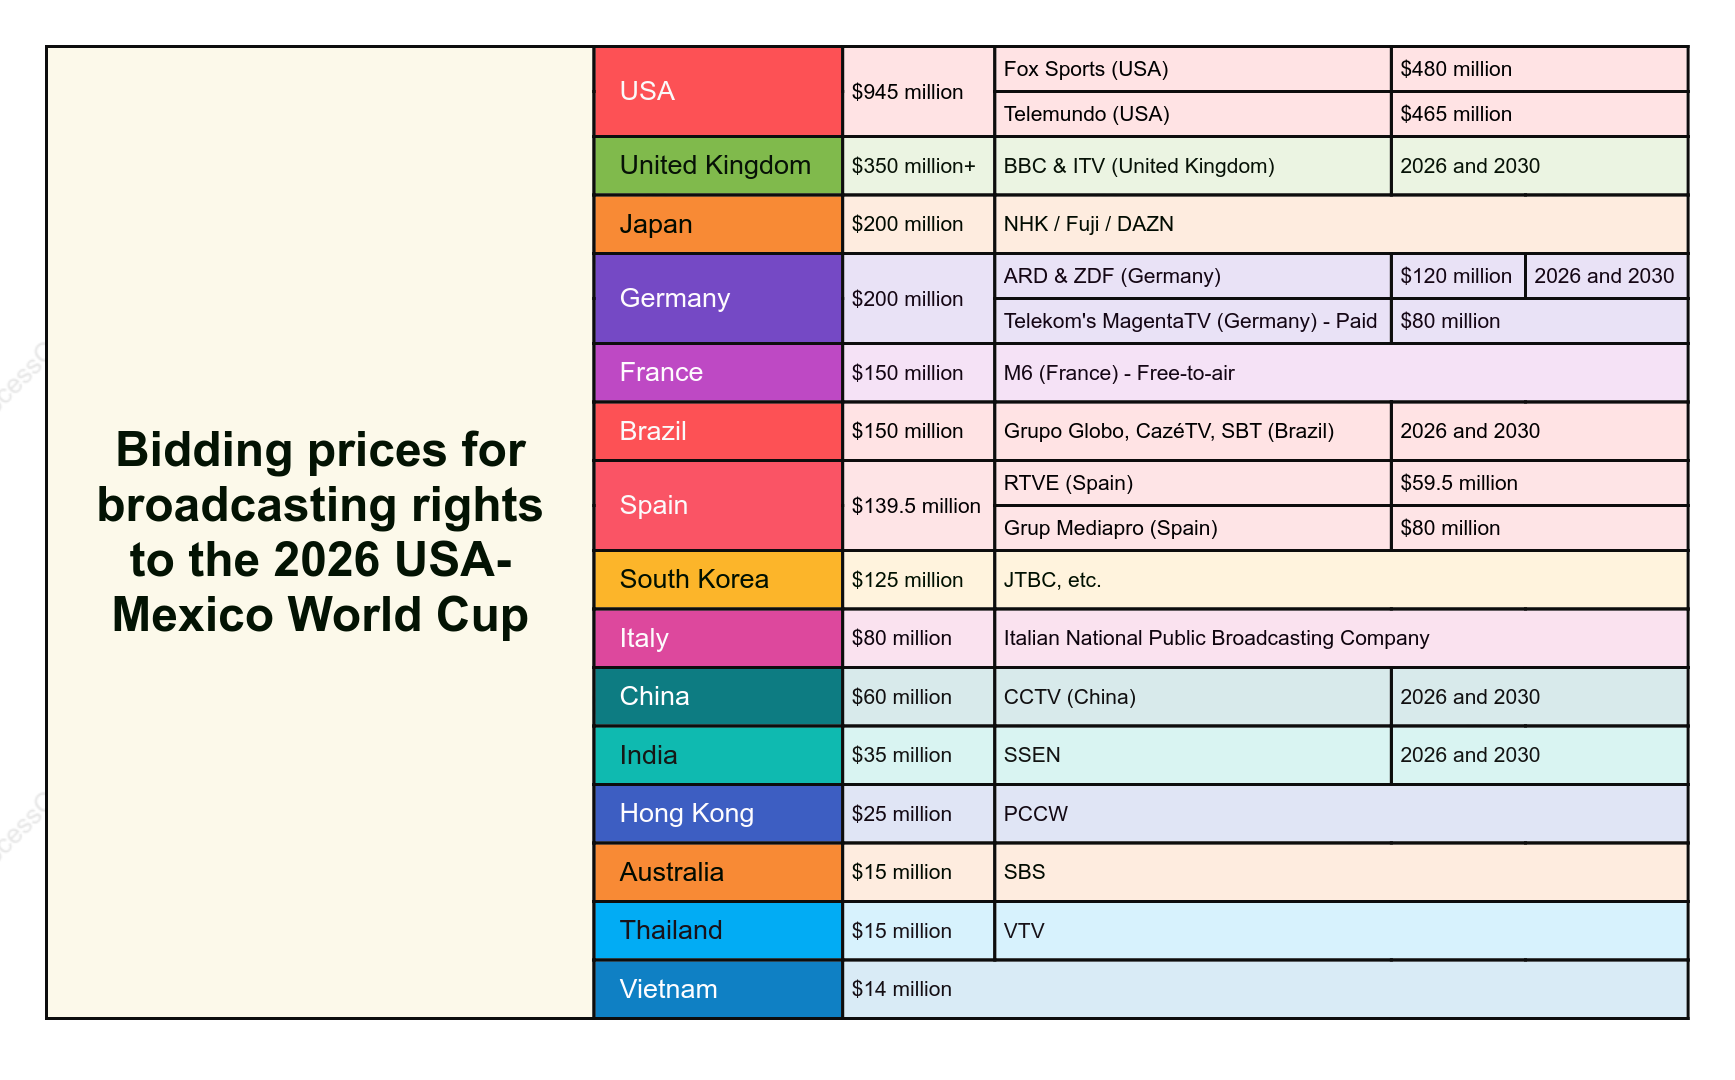The image size is (1735, 1080).
Task: Select Germany's 2026 and 2030 cell
Action: 1607,276
